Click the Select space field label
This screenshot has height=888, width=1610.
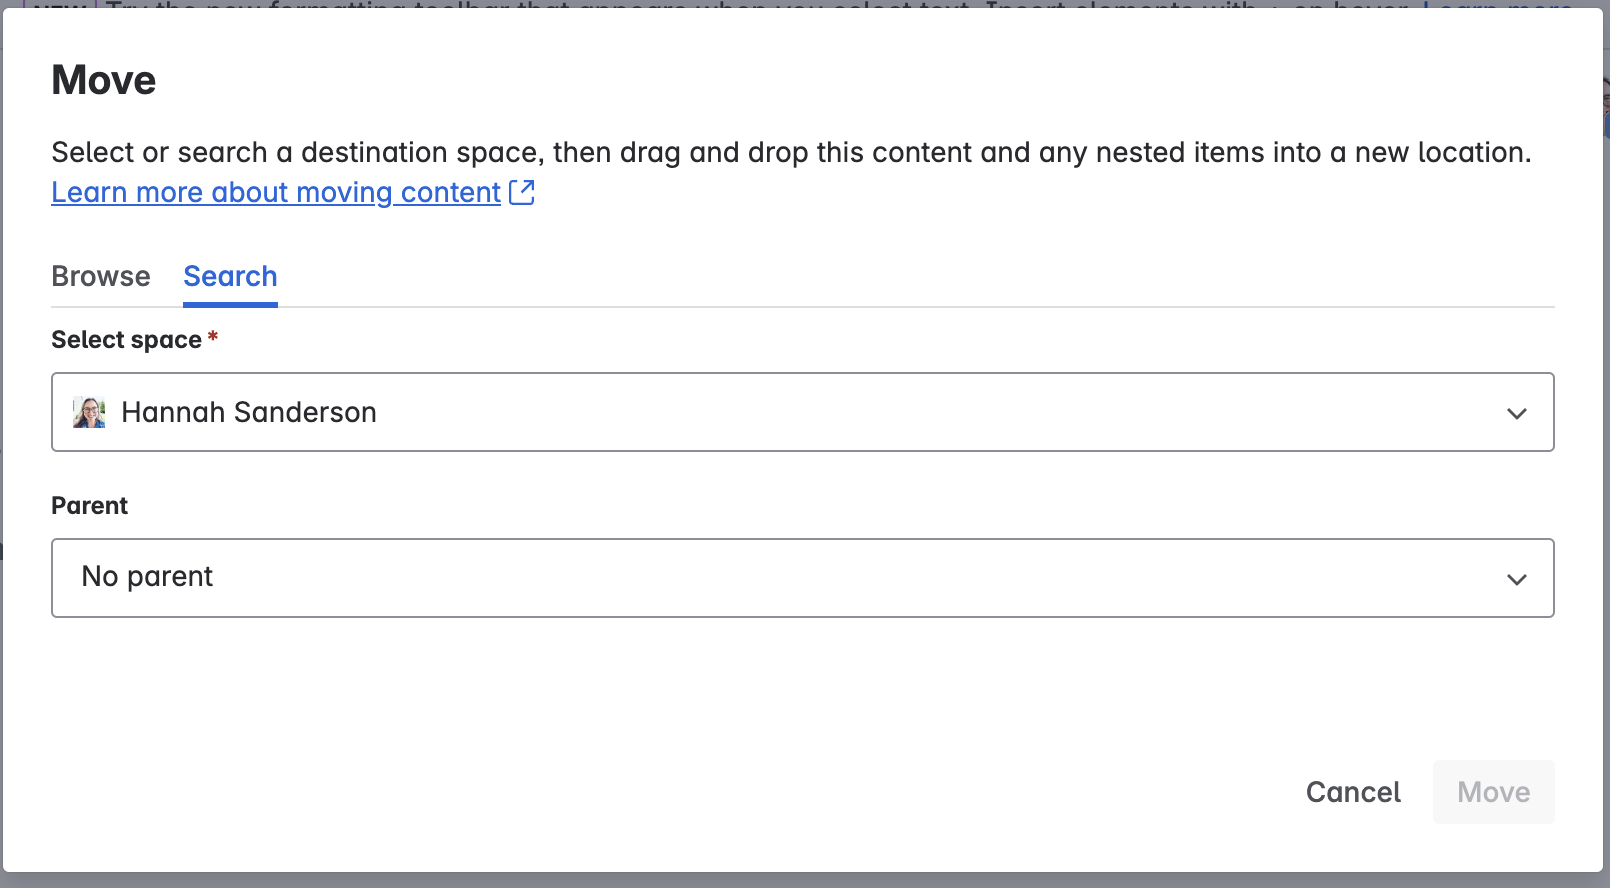[x=126, y=340]
